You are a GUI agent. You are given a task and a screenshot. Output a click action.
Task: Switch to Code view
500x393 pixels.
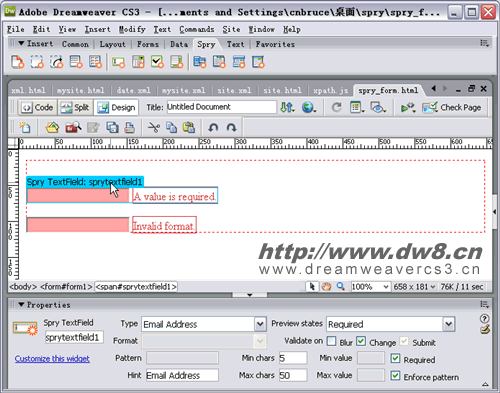(x=37, y=107)
